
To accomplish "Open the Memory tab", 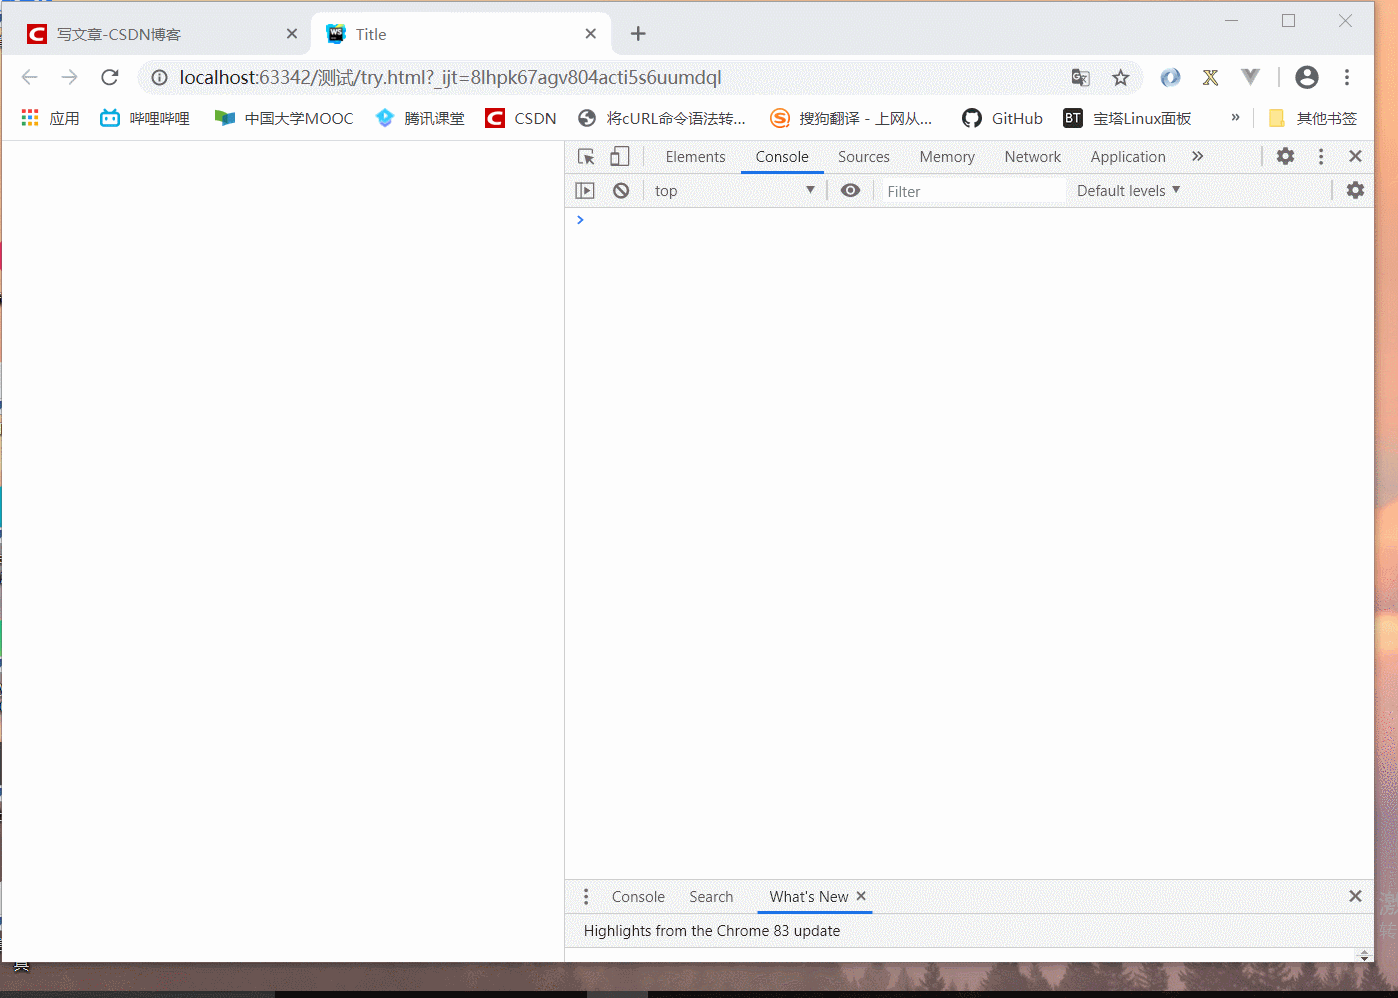I will (947, 157).
